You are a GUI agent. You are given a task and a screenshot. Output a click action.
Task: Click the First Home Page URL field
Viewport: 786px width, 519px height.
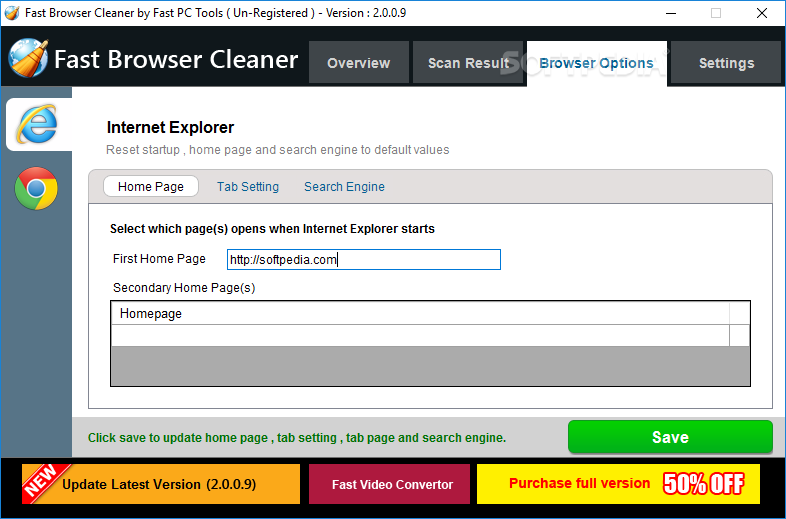pos(364,259)
